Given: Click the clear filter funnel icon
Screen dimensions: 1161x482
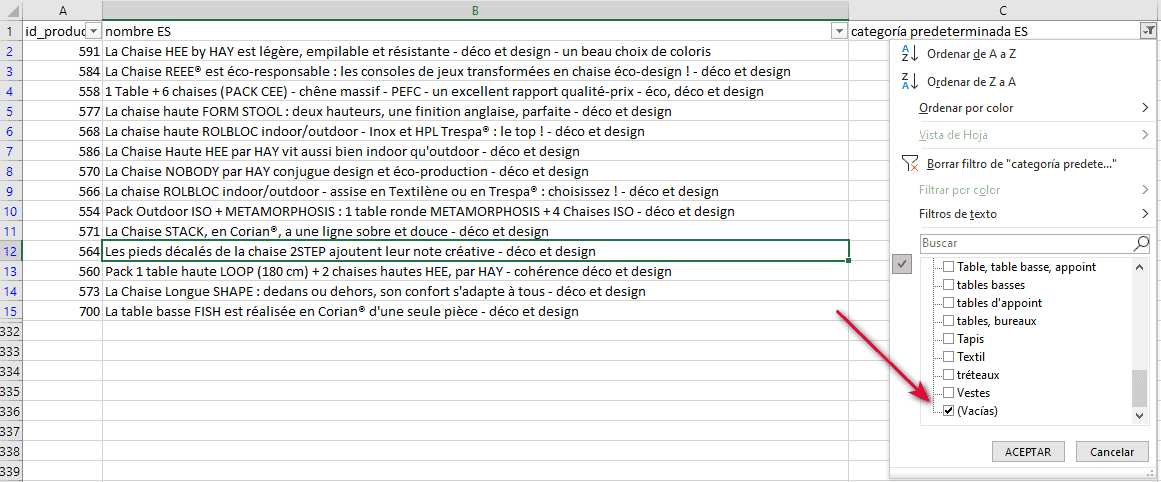Looking at the screenshot, I should pos(910,164).
